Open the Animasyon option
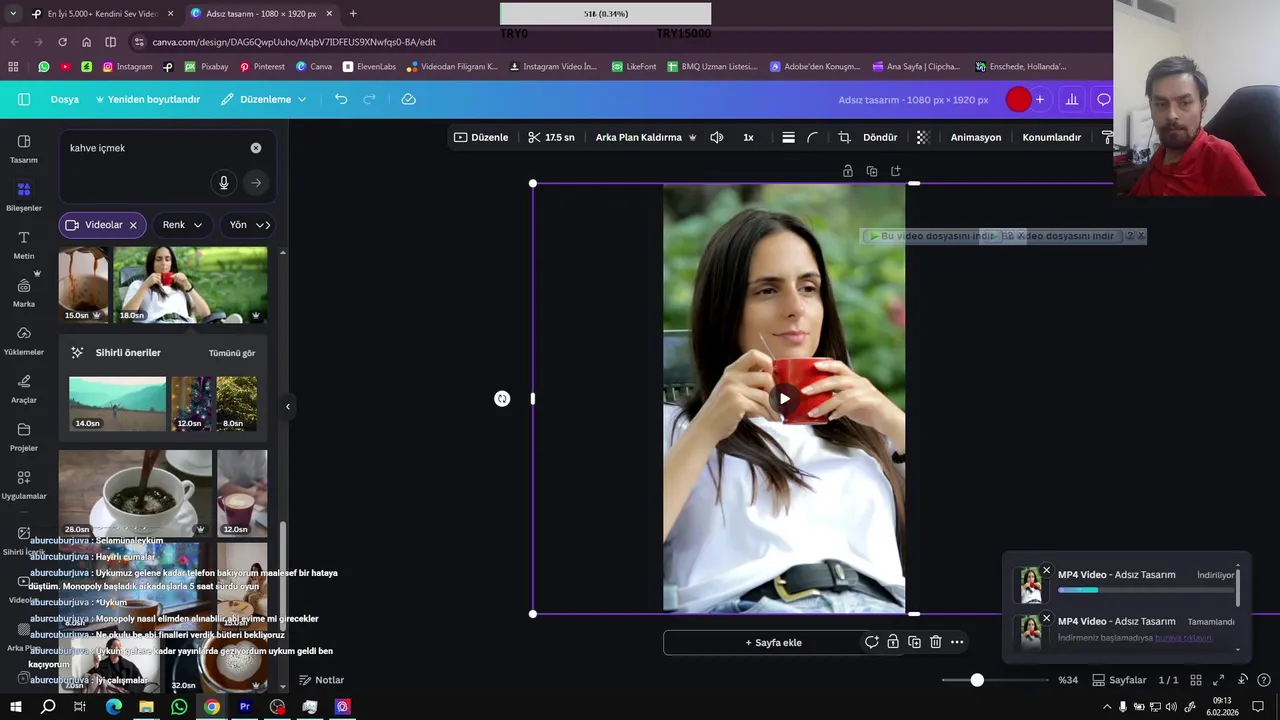The width and height of the screenshot is (1280, 720). (x=976, y=137)
